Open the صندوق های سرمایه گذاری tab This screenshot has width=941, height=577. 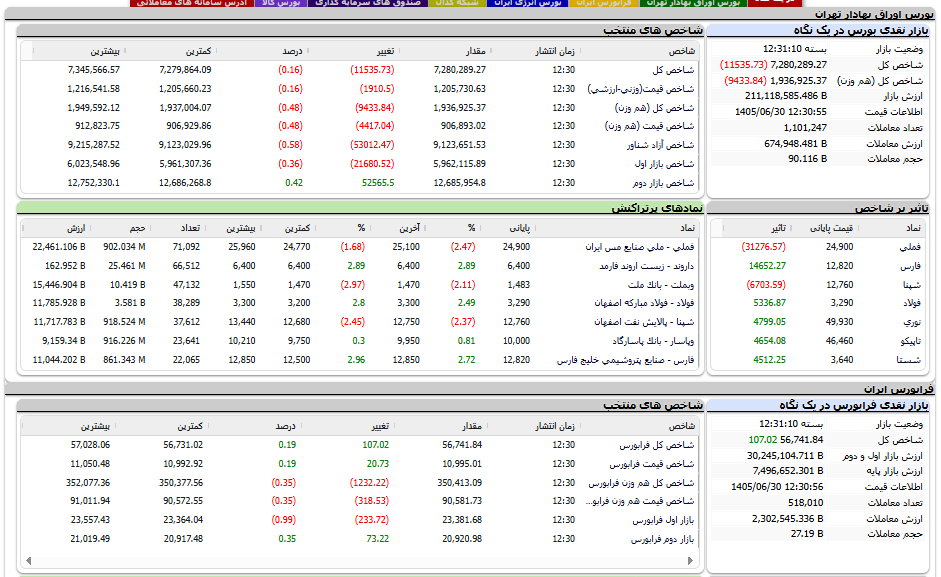pyautogui.click(x=368, y=3)
